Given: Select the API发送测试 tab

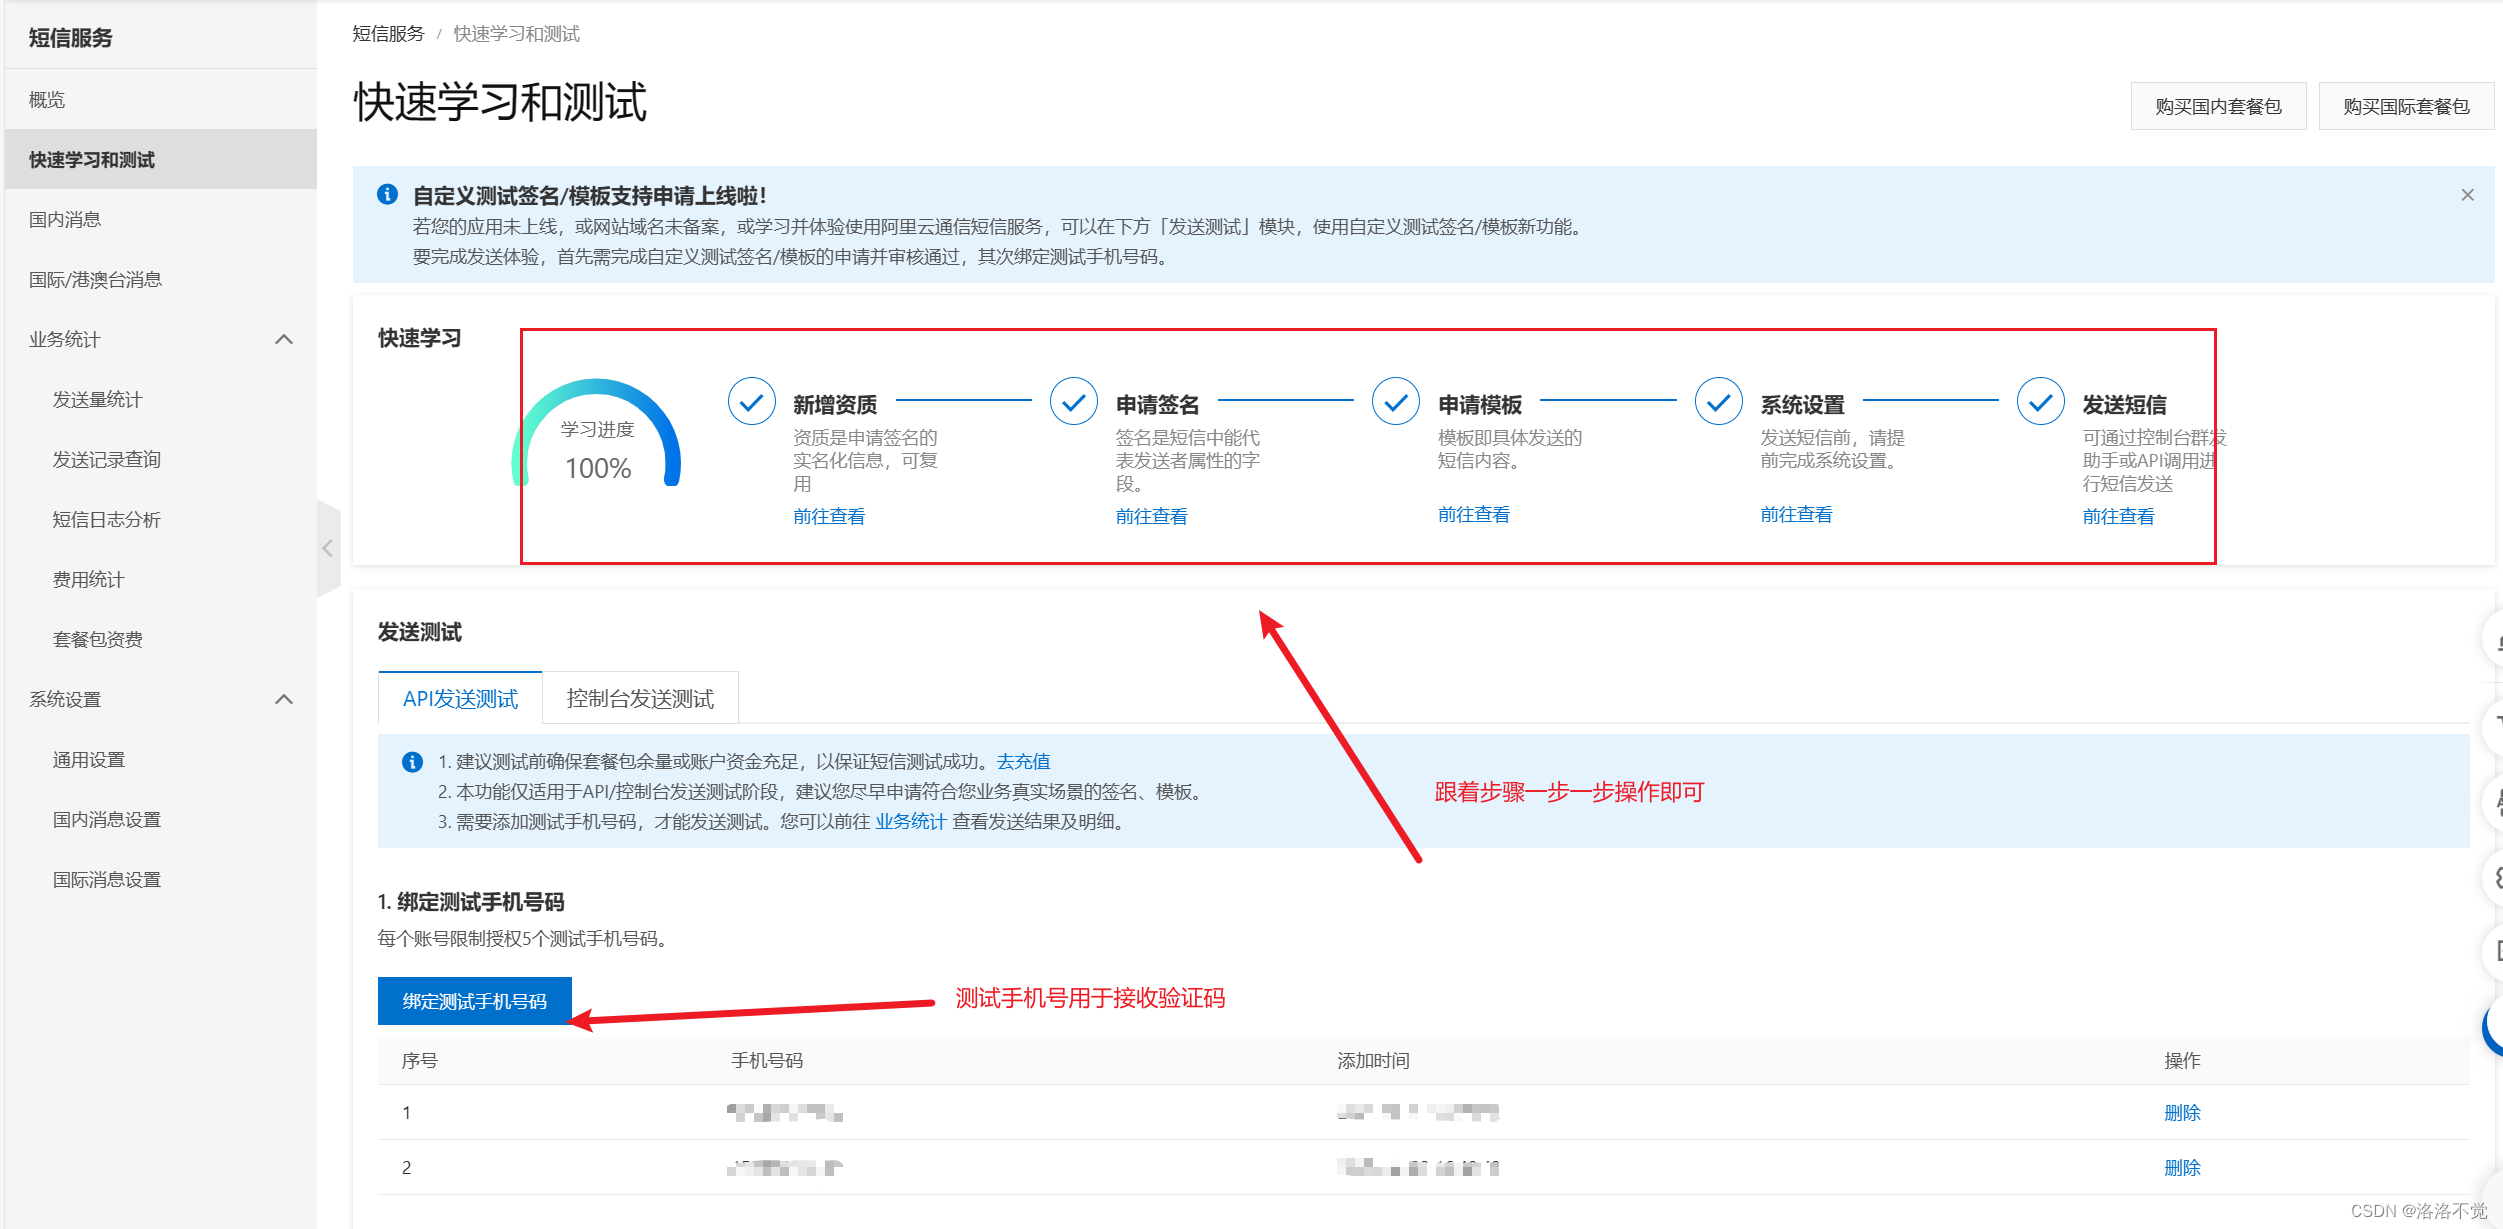Looking at the screenshot, I should [x=460, y=699].
